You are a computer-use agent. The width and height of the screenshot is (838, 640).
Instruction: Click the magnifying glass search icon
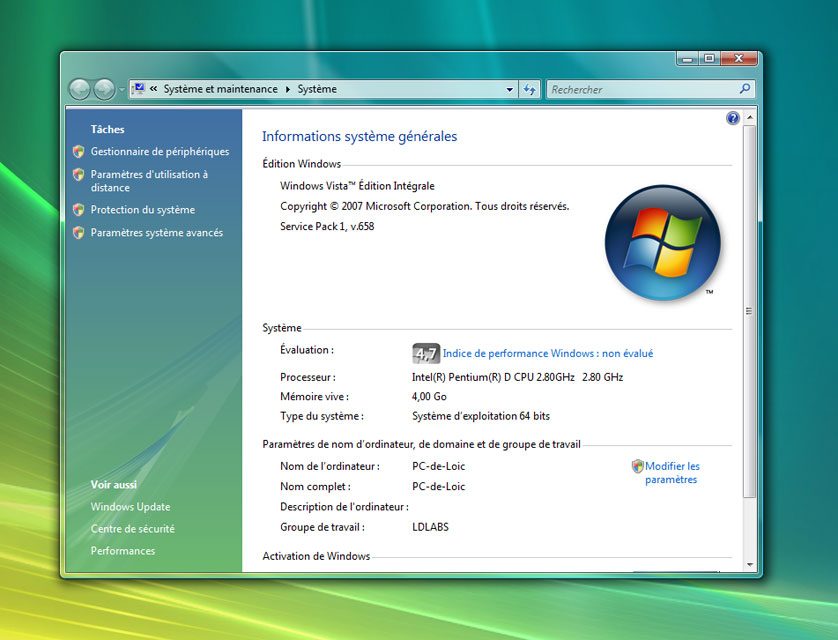[x=745, y=89]
